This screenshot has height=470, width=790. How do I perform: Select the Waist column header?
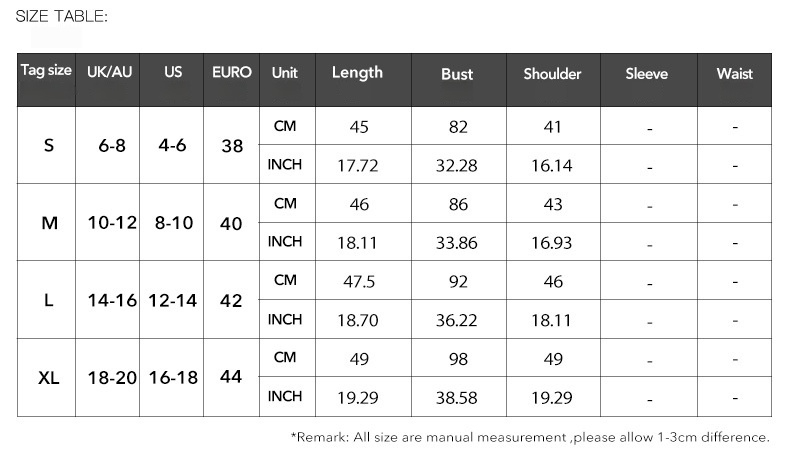(x=734, y=74)
